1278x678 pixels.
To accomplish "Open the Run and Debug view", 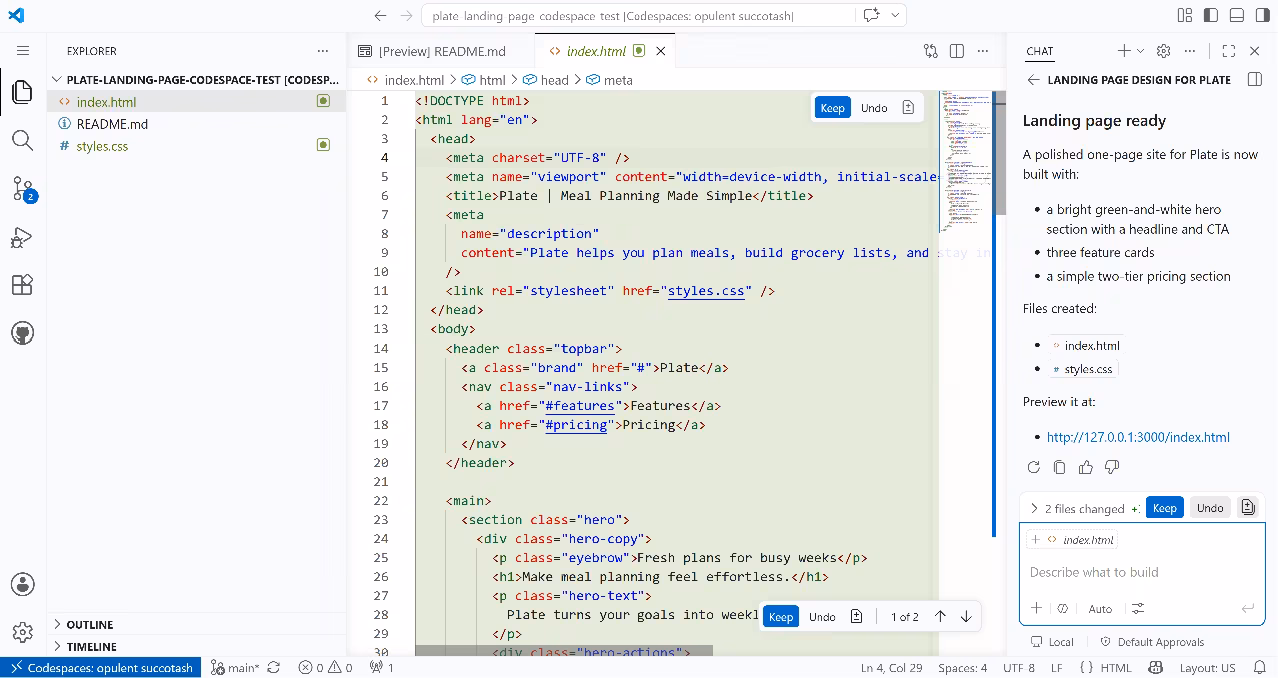I will (x=22, y=237).
